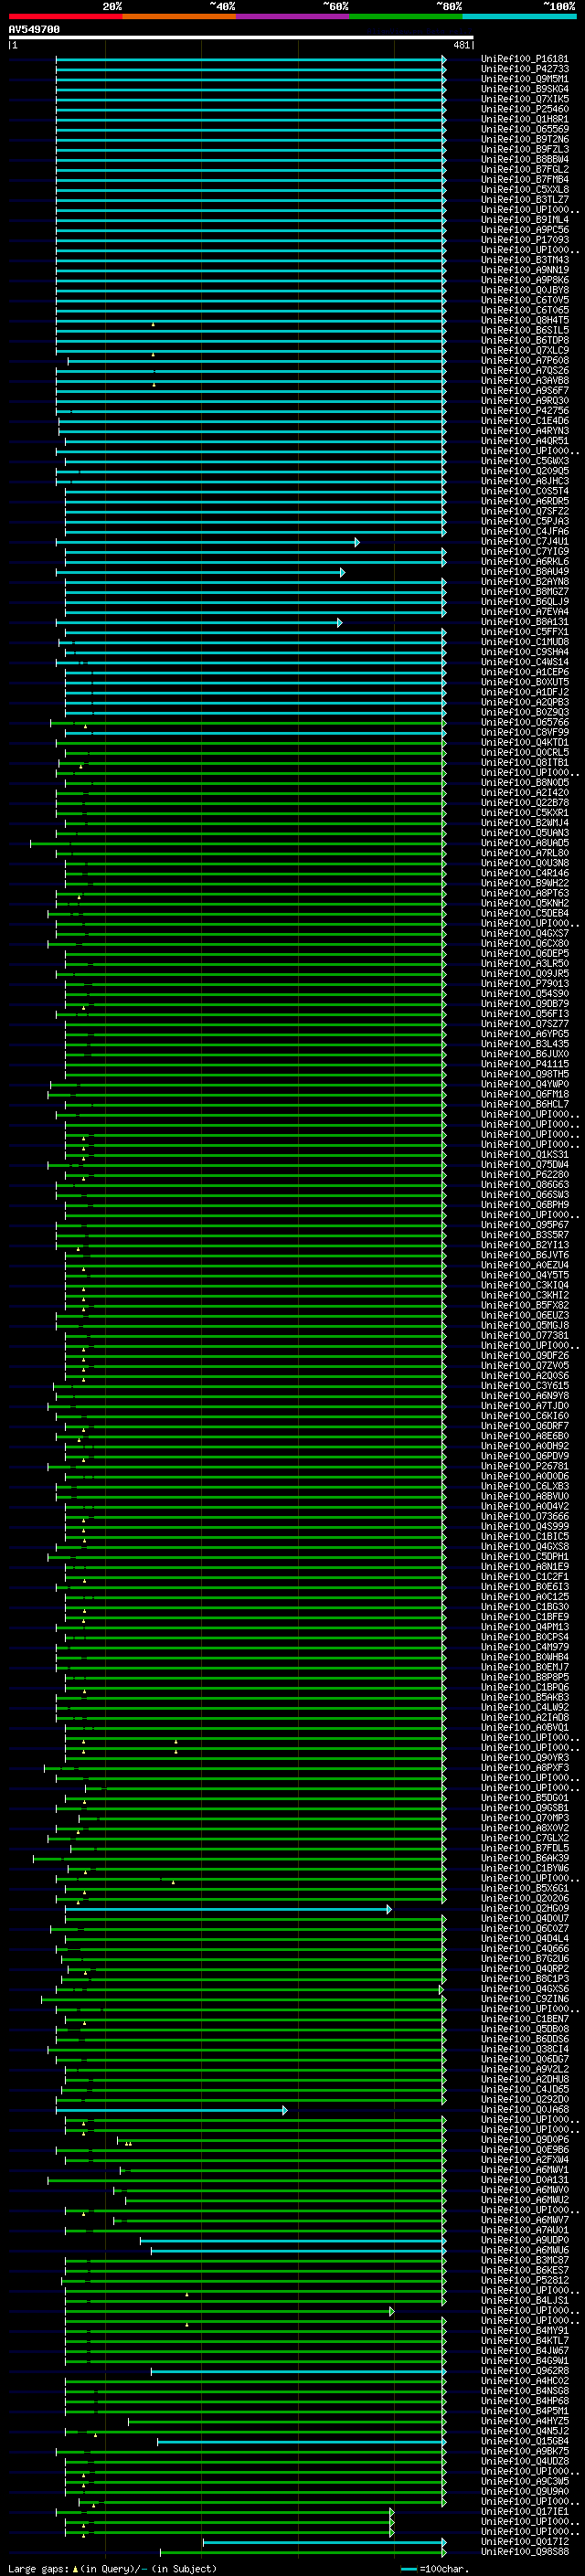Screen dimensions: 585x2576
Task: Select hit label UniRef100_B4LJS1
Action: pos(525,2301)
